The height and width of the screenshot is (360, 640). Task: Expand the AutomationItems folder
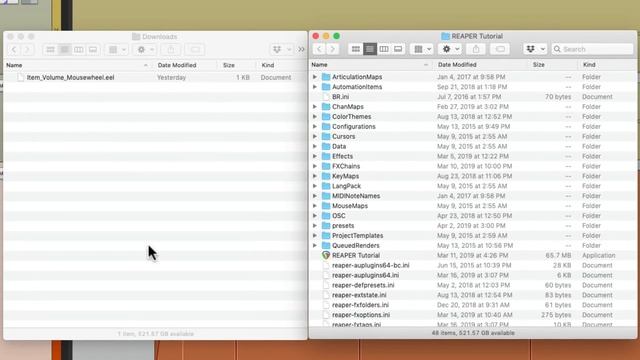click(315, 87)
